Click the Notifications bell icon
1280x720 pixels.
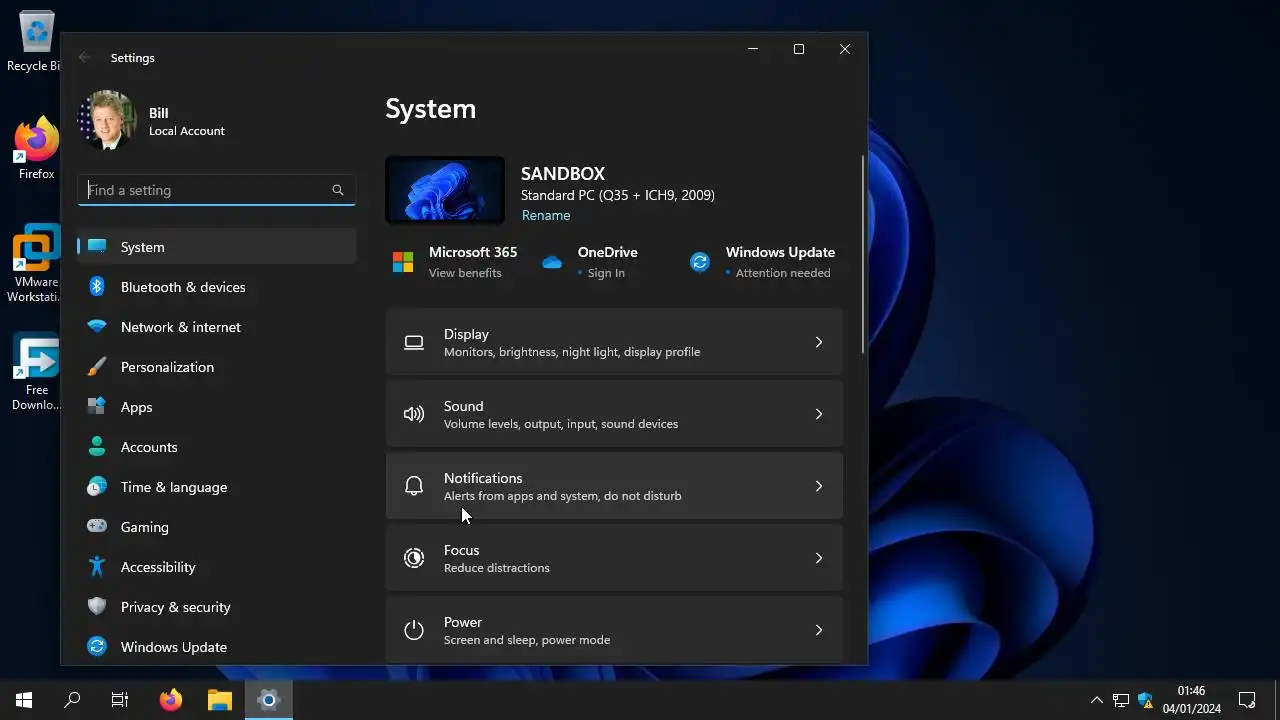coord(414,486)
